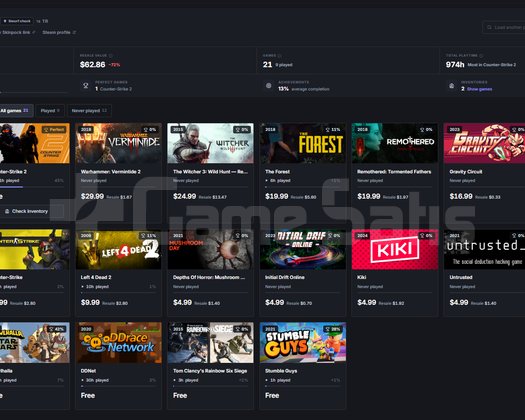Click the trophy 11% badge on The Forest card

[x=333, y=130]
